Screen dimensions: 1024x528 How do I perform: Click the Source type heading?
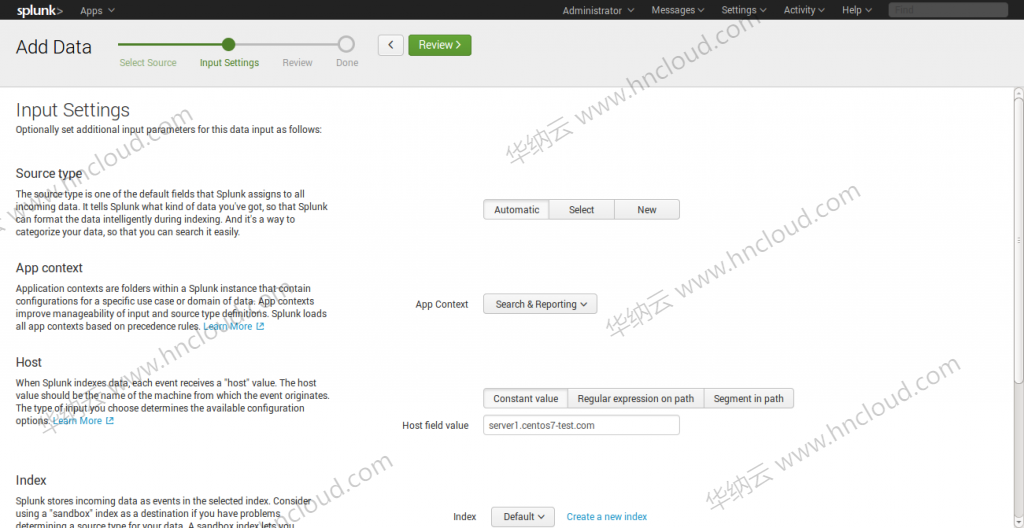click(x=49, y=173)
